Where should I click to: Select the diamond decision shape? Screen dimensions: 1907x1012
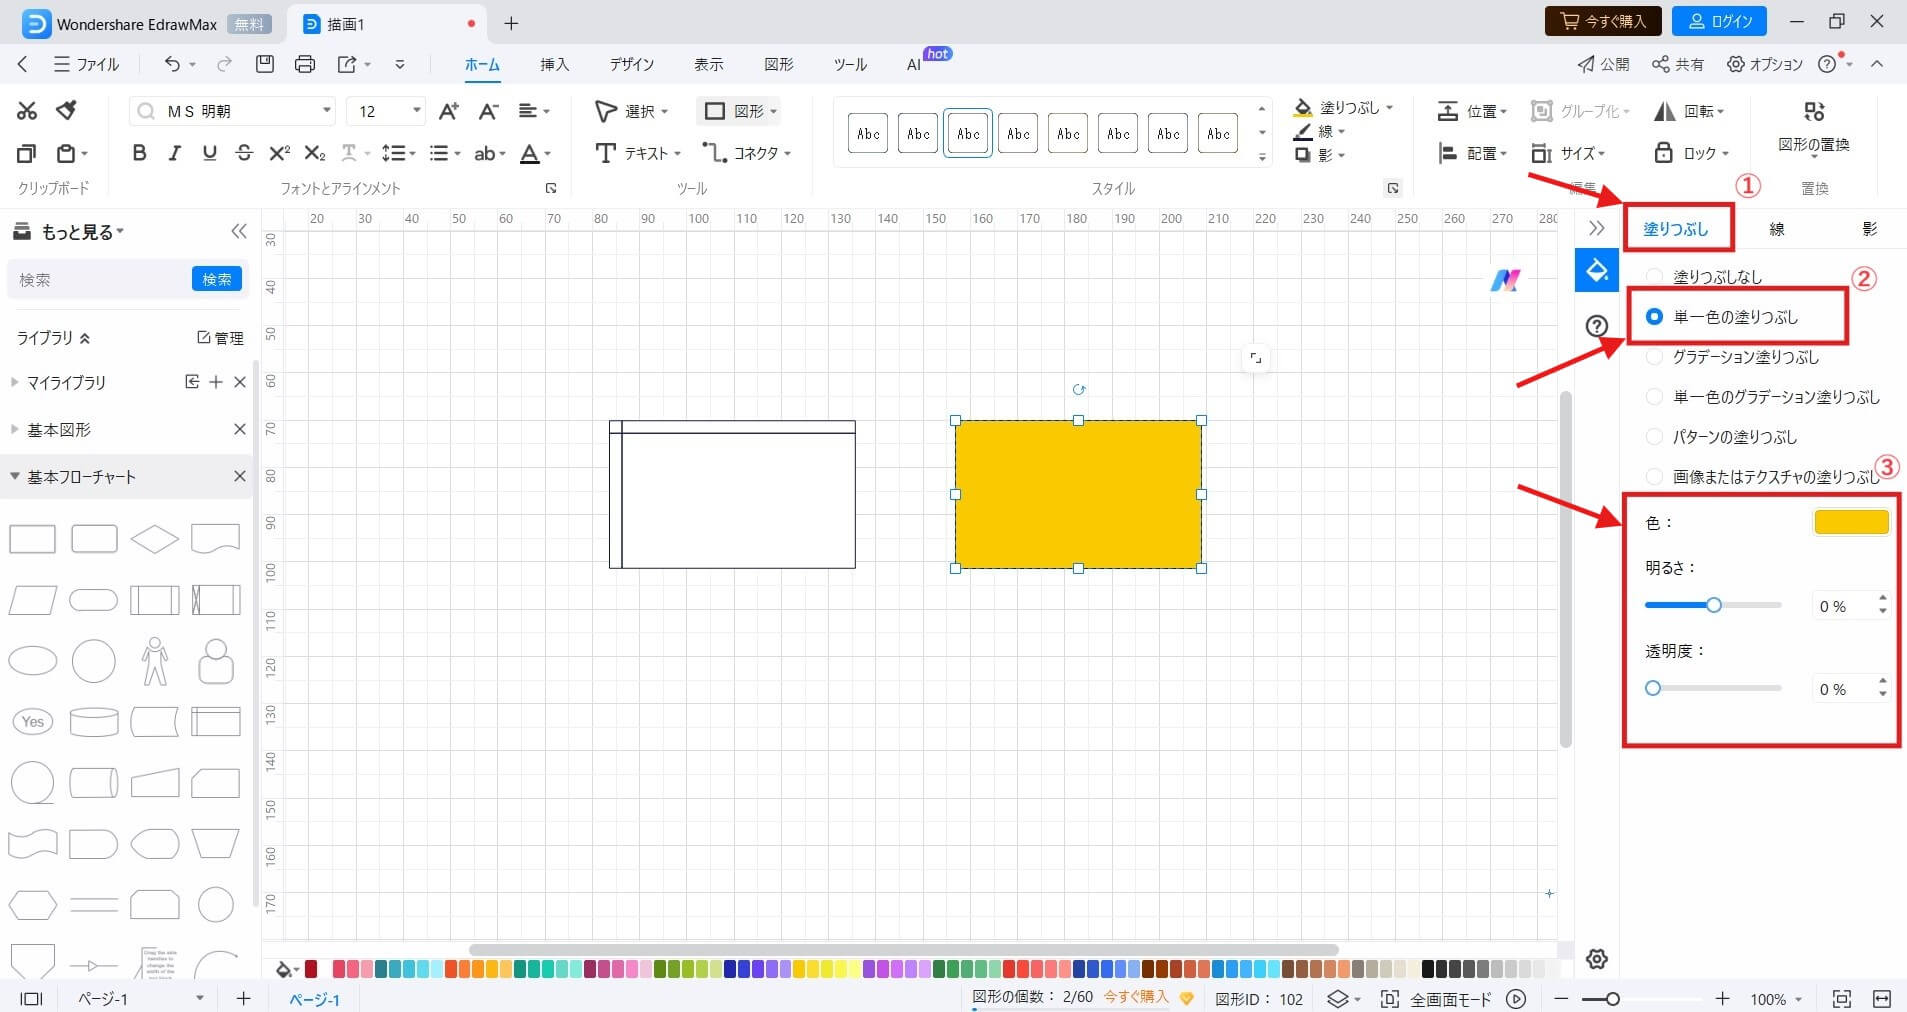tap(154, 539)
